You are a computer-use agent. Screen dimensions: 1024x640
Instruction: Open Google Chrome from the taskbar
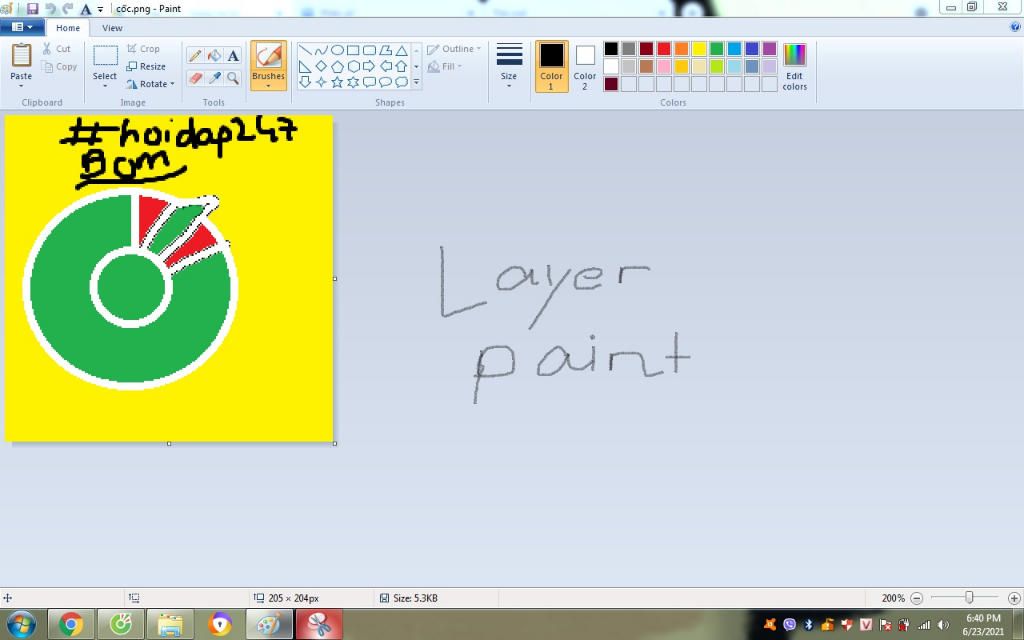click(x=71, y=625)
